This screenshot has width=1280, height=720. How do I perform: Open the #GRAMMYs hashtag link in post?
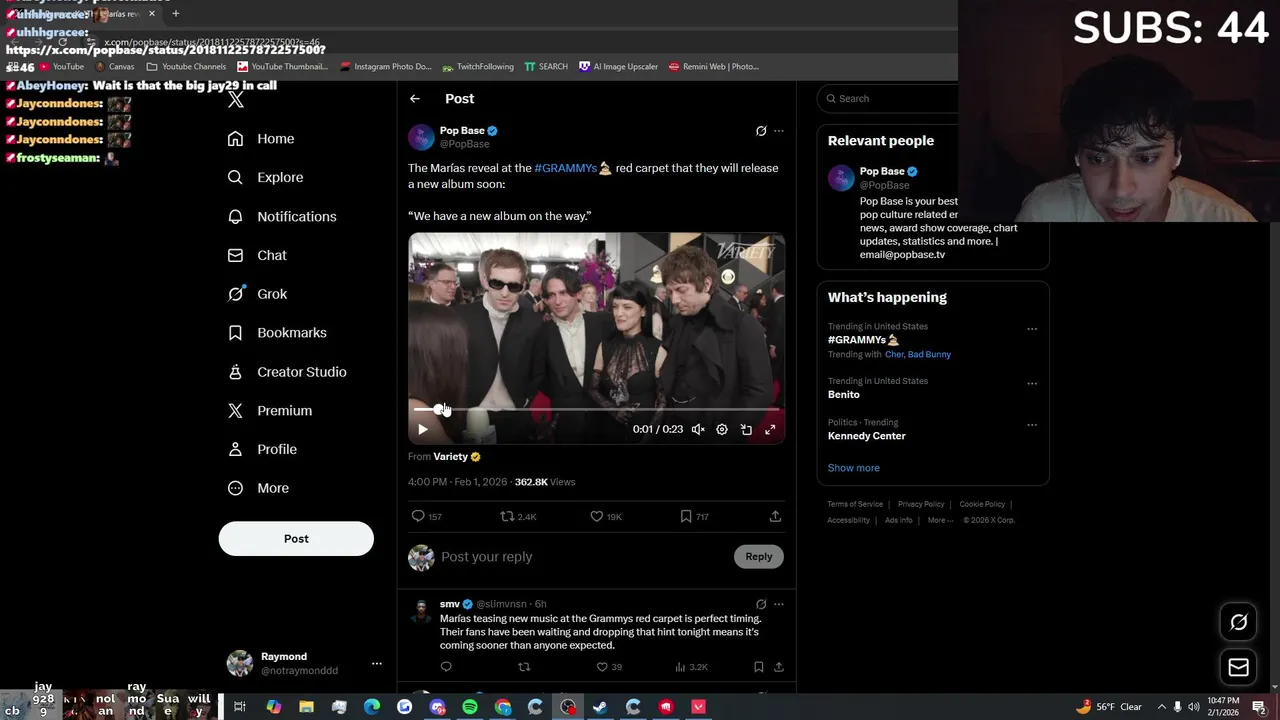click(565, 168)
